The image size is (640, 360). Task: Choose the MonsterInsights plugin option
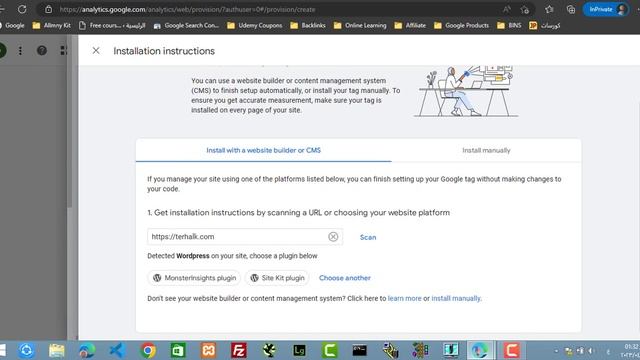tap(194, 278)
